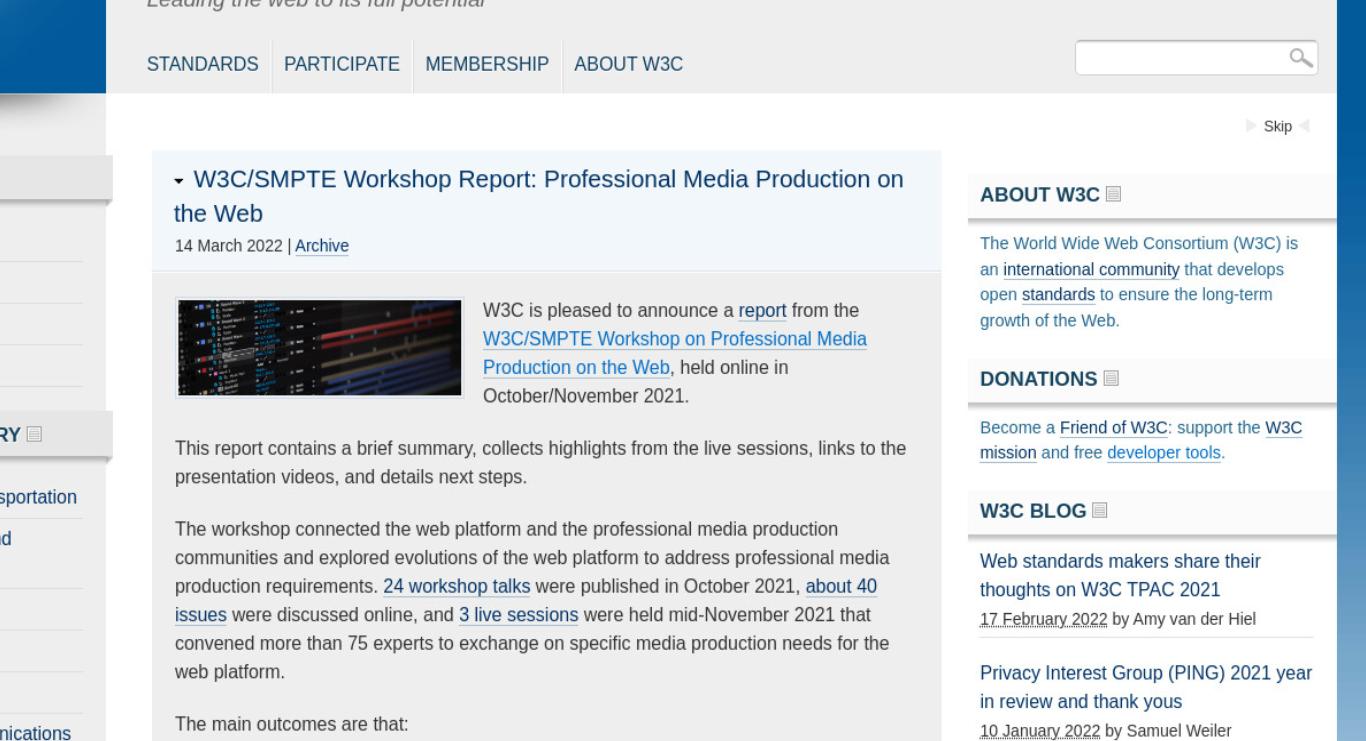
Task: Click the "DONATIONS" sidebar heading text
Action: click(1039, 379)
